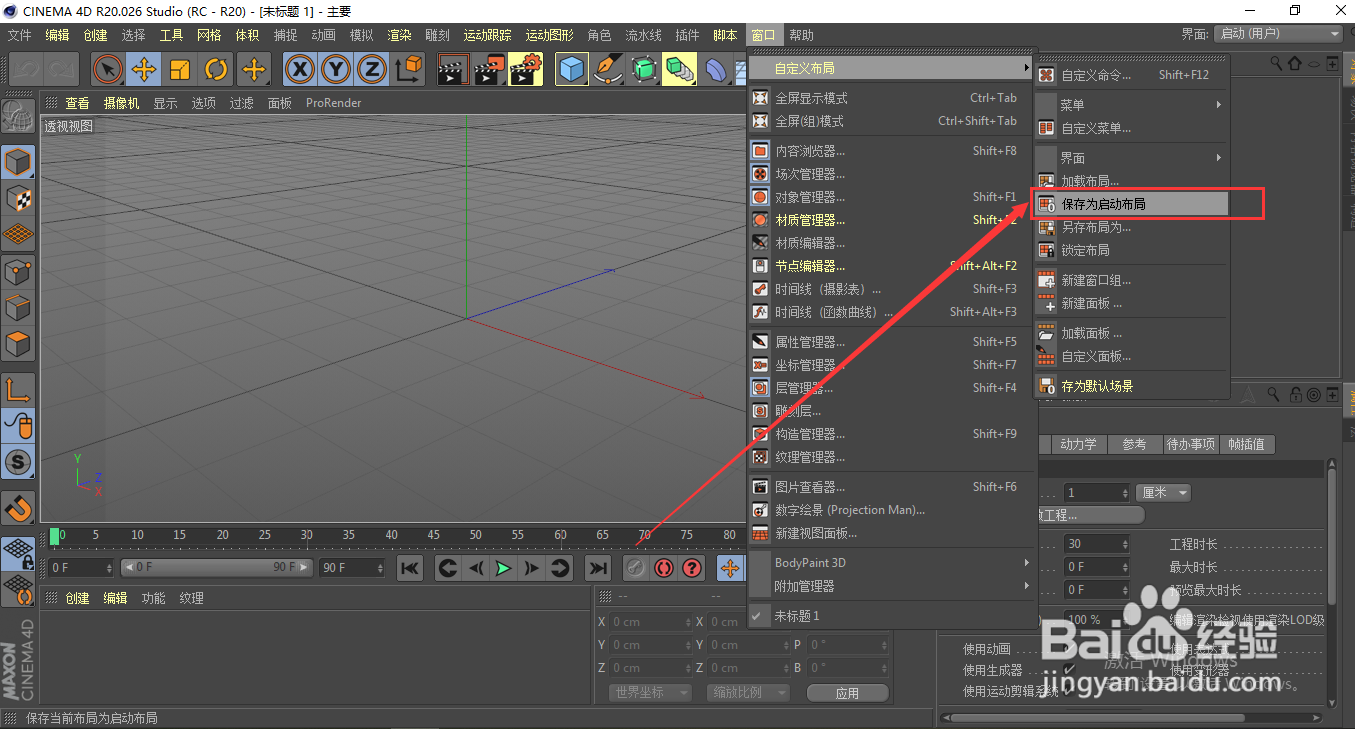Screen dimensions: 1355x729
Task: Click the Undo arrow icon
Action: coord(28,69)
